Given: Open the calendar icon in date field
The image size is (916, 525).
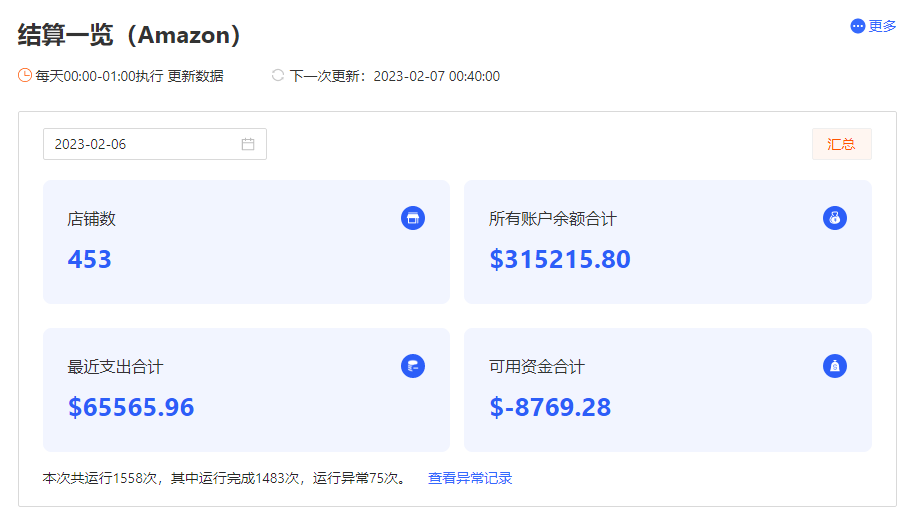Looking at the screenshot, I should point(248,144).
